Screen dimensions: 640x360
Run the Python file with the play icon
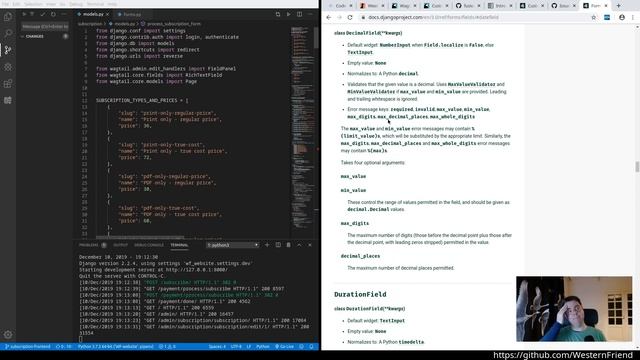pyautogui.click(x=289, y=14)
